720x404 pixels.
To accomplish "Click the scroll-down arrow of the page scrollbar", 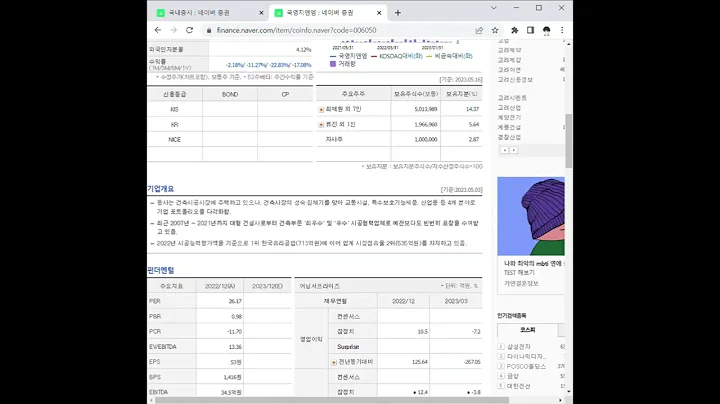I will [x=569, y=392].
